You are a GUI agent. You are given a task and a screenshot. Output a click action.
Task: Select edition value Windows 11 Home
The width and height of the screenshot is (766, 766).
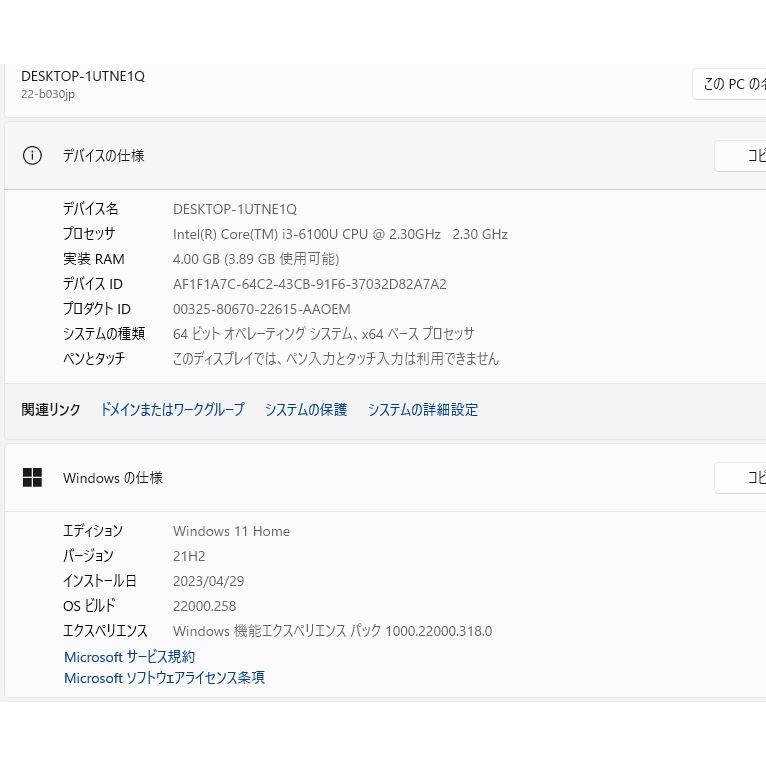click(x=232, y=531)
